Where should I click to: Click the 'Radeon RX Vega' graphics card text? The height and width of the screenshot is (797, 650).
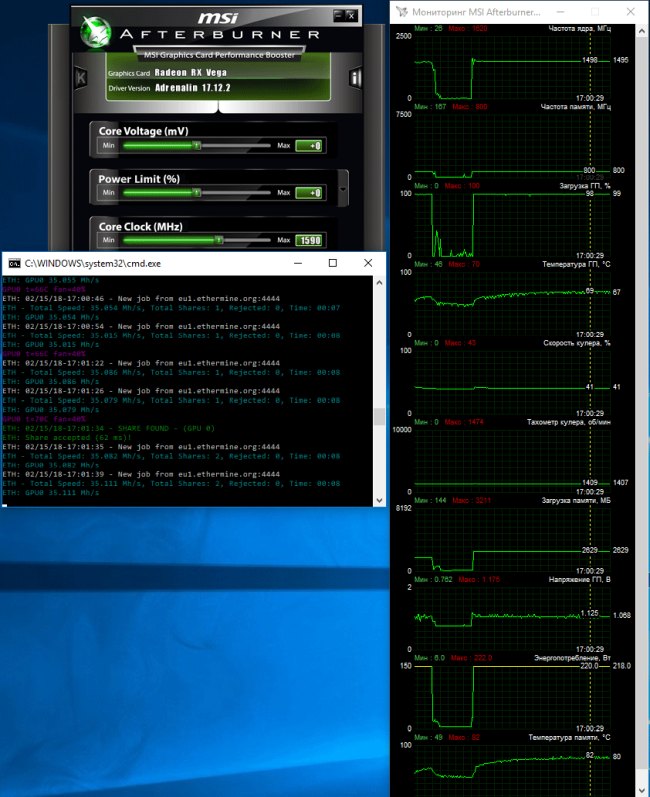click(191, 73)
